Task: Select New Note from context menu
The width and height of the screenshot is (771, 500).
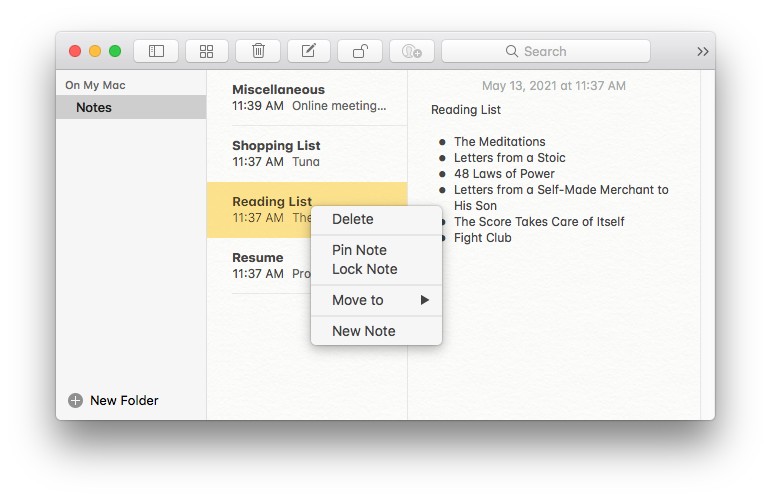Action: (363, 331)
